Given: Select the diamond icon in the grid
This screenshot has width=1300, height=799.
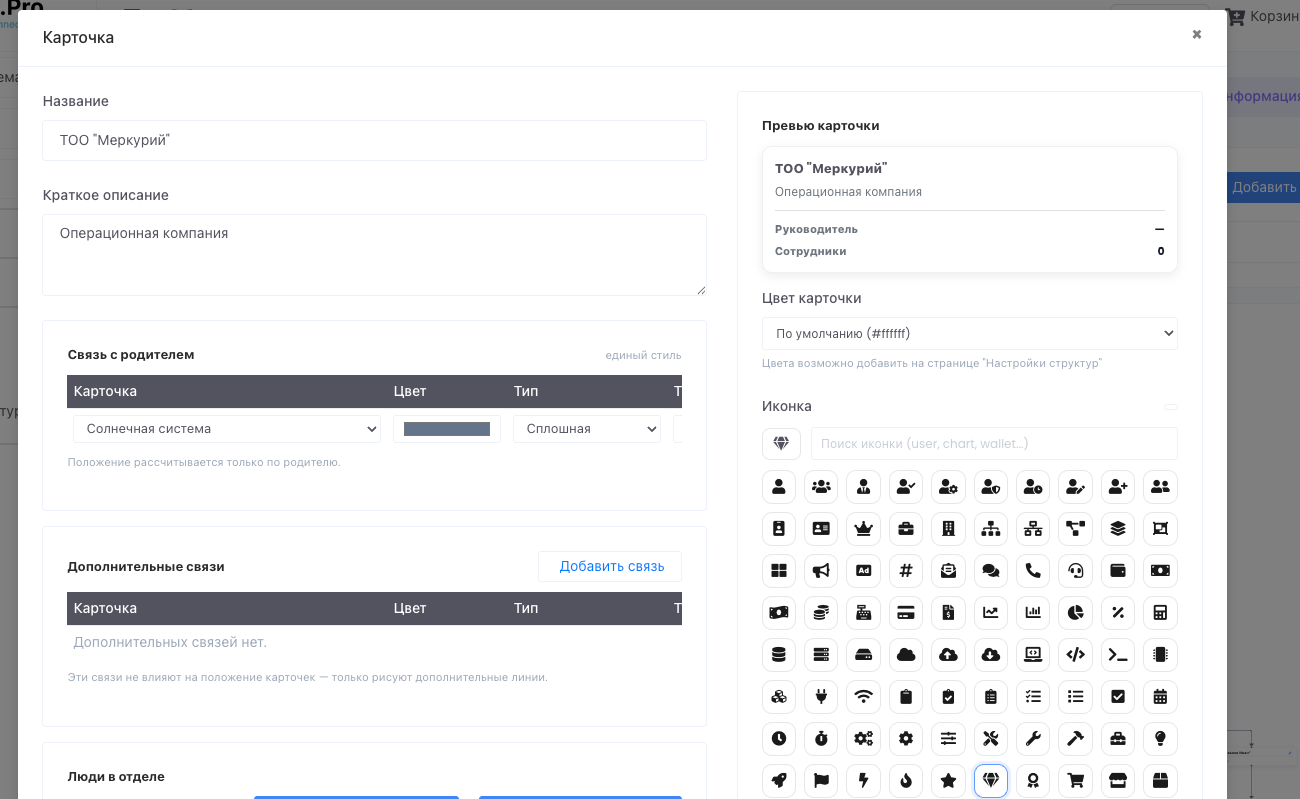Looking at the screenshot, I should tap(991, 781).
